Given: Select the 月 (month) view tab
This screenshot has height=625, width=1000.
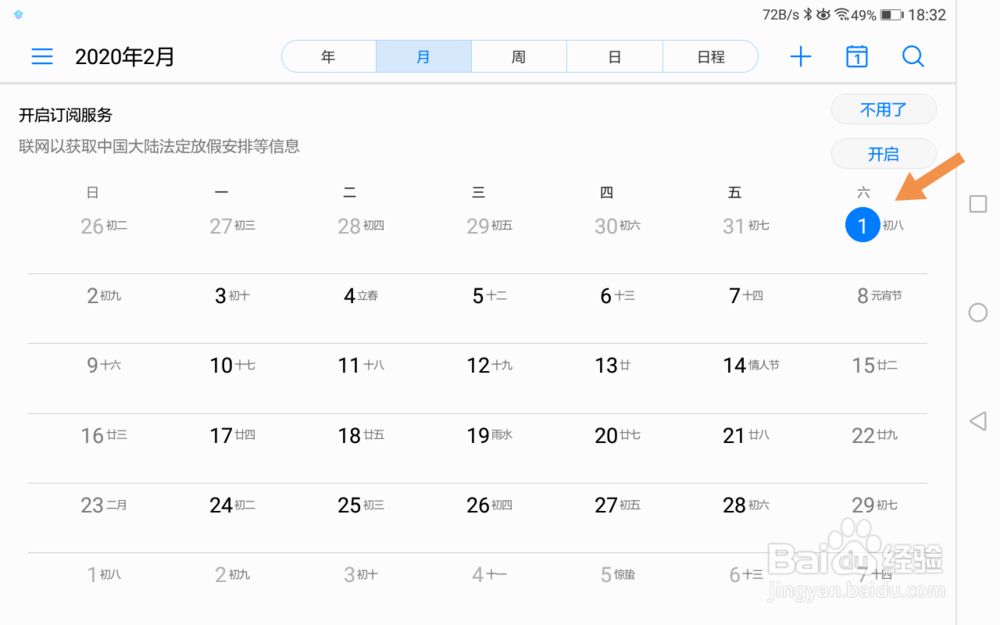Looking at the screenshot, I should click(x=423, y=57).
